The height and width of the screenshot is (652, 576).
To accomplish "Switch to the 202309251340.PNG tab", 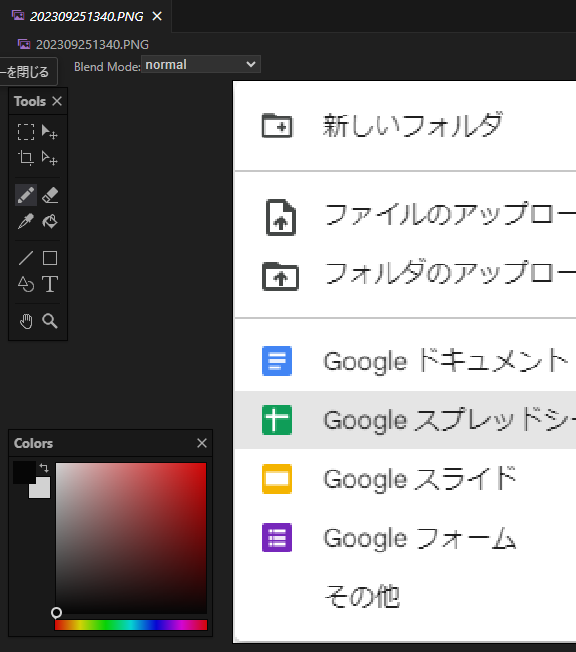I will 87,17.
